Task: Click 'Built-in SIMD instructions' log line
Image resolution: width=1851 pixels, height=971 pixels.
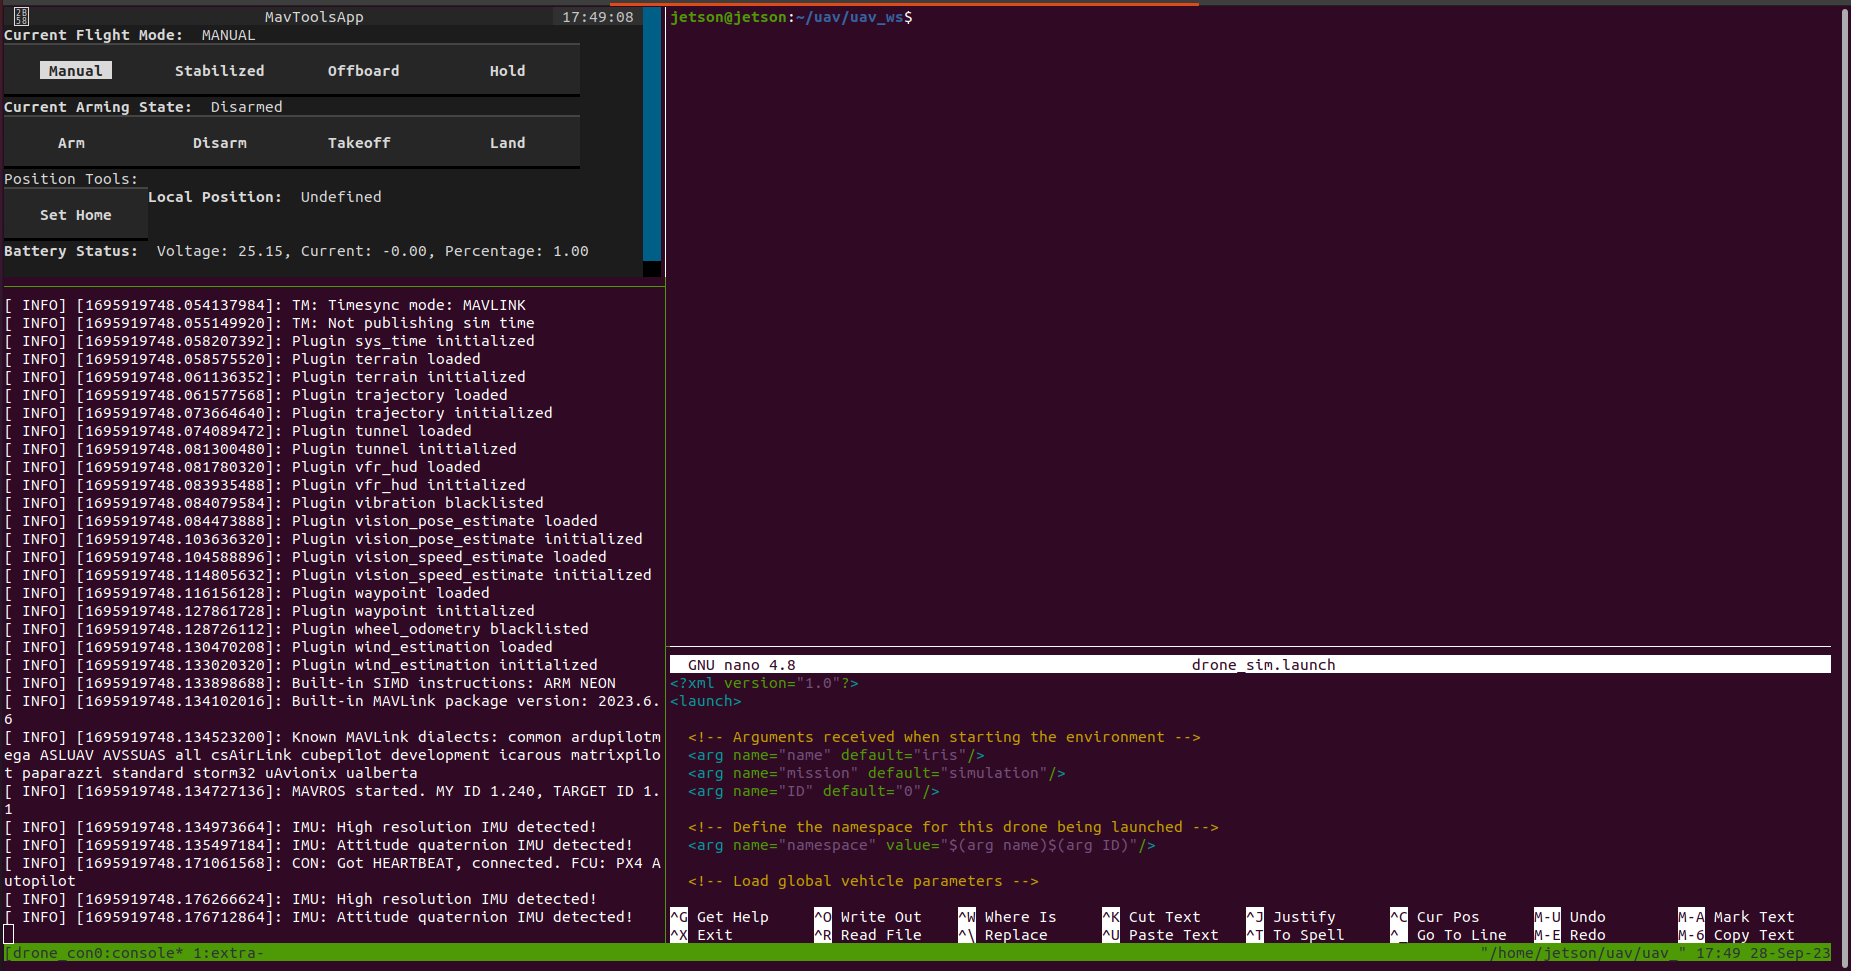Action: click(x=310, y=683)
